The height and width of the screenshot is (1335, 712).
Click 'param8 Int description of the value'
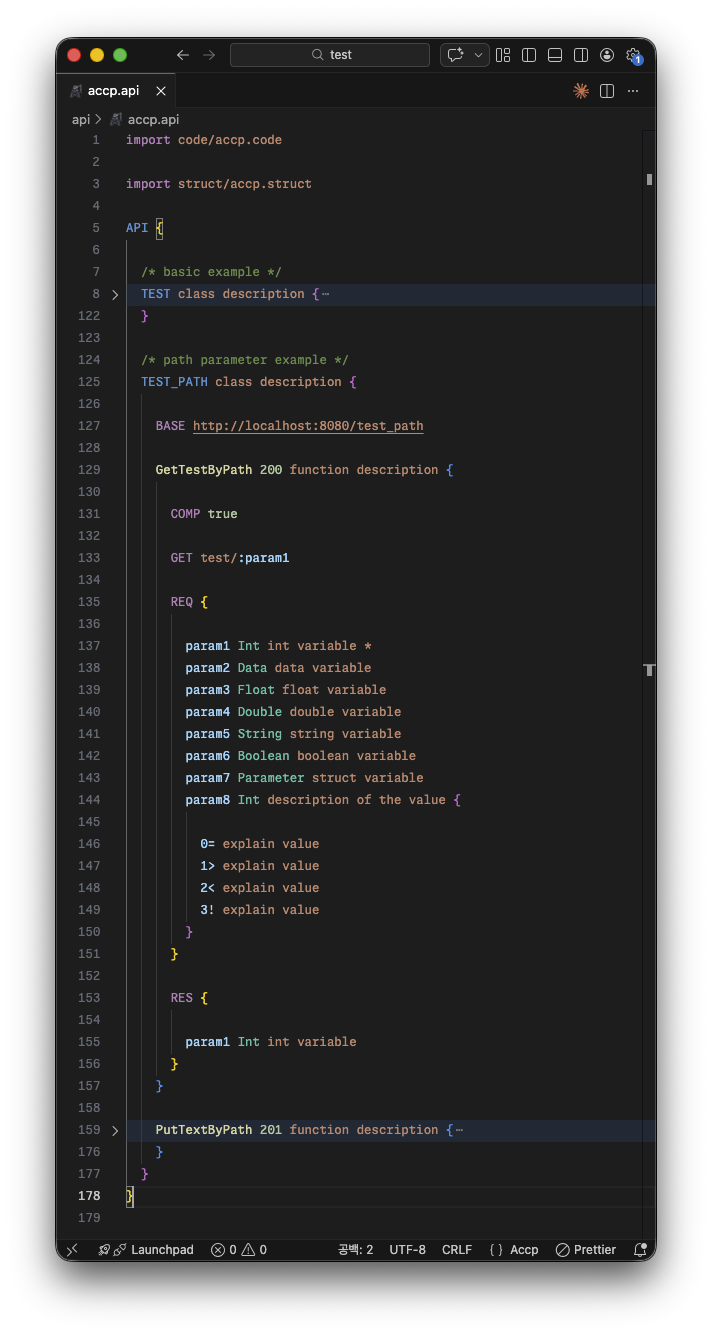coord(316,800)
